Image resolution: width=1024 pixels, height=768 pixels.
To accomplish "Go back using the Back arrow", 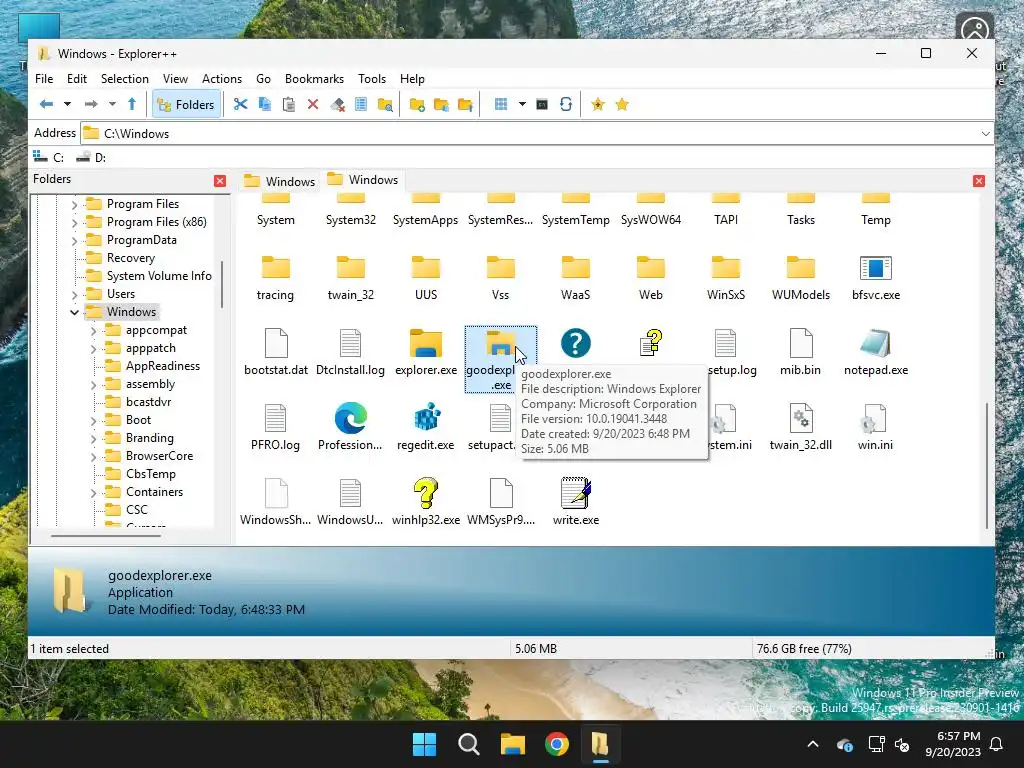I will 46,104.
